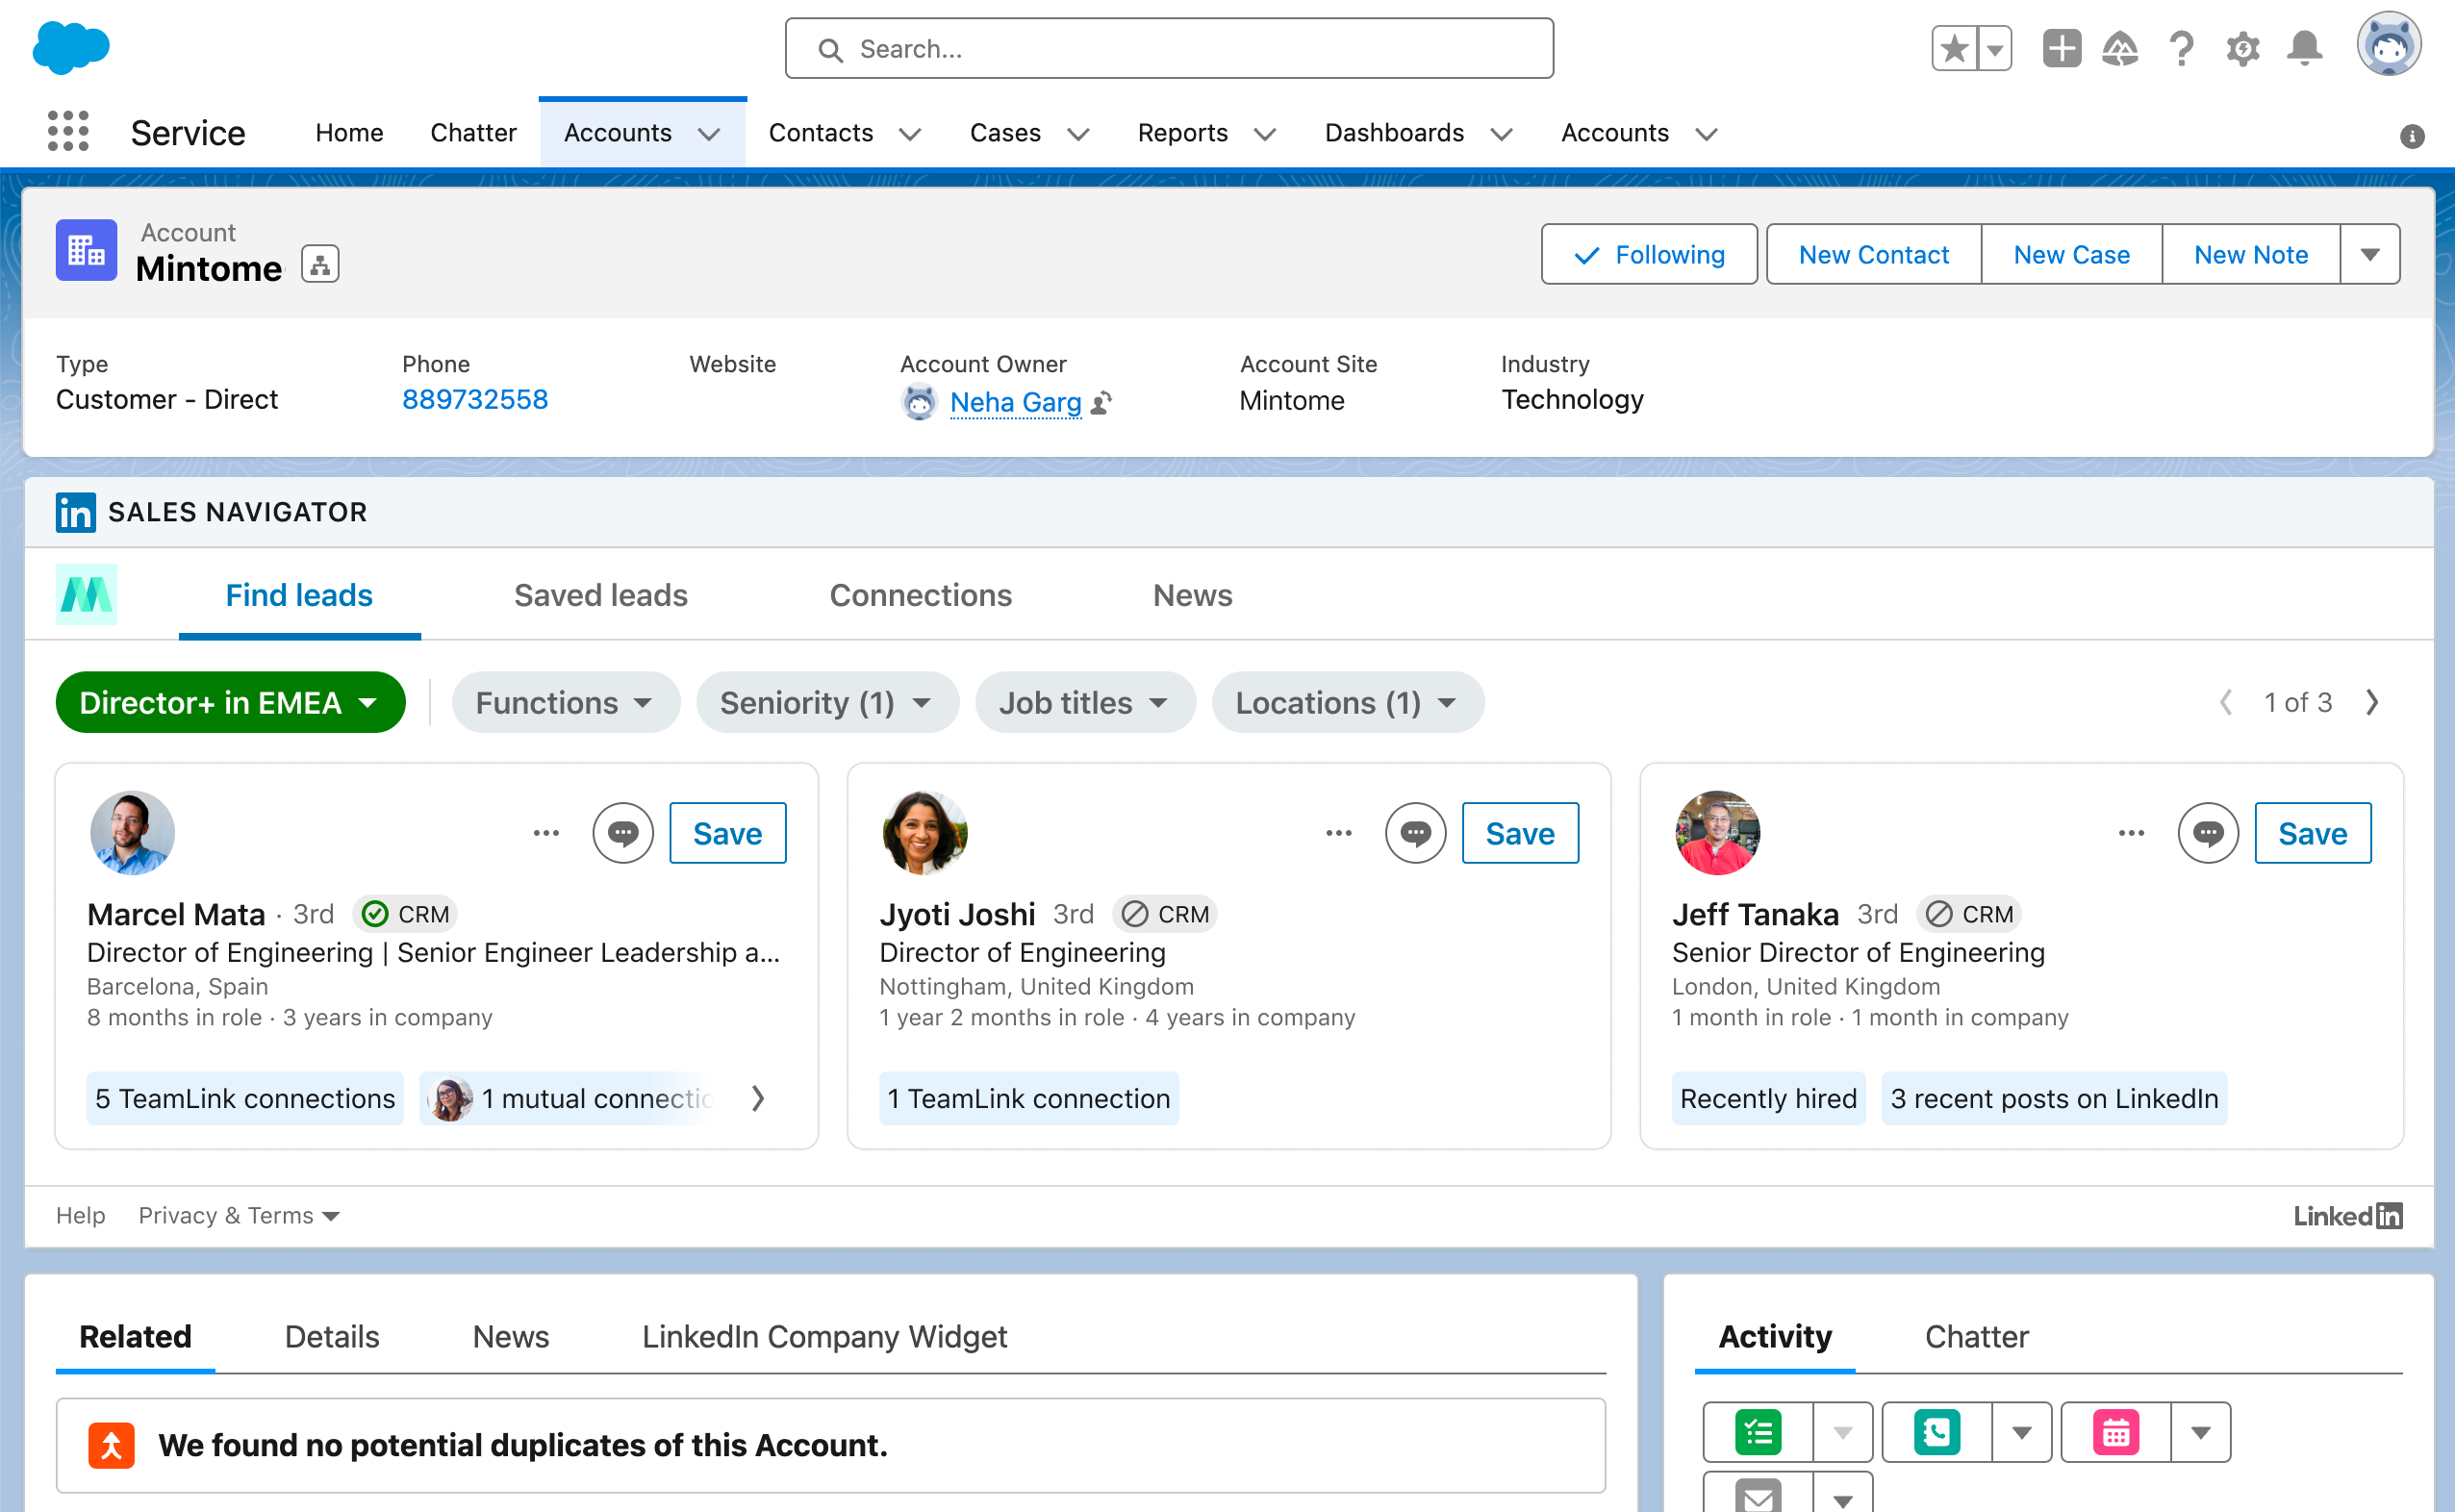
Task: Open the Sales Navigator News tab
Action: [x=1193, y=595]
